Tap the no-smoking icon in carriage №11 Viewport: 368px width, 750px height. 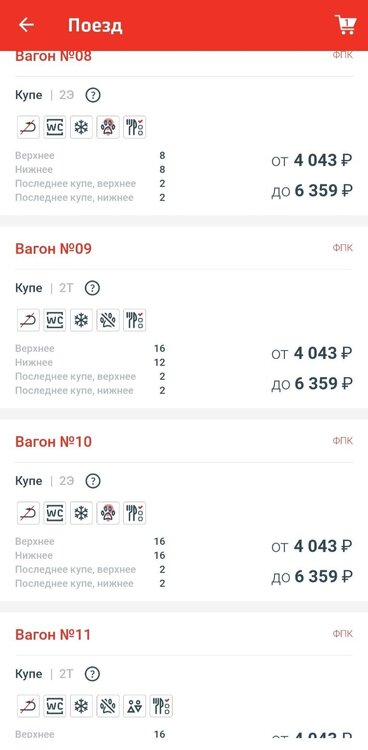(28, 706)
